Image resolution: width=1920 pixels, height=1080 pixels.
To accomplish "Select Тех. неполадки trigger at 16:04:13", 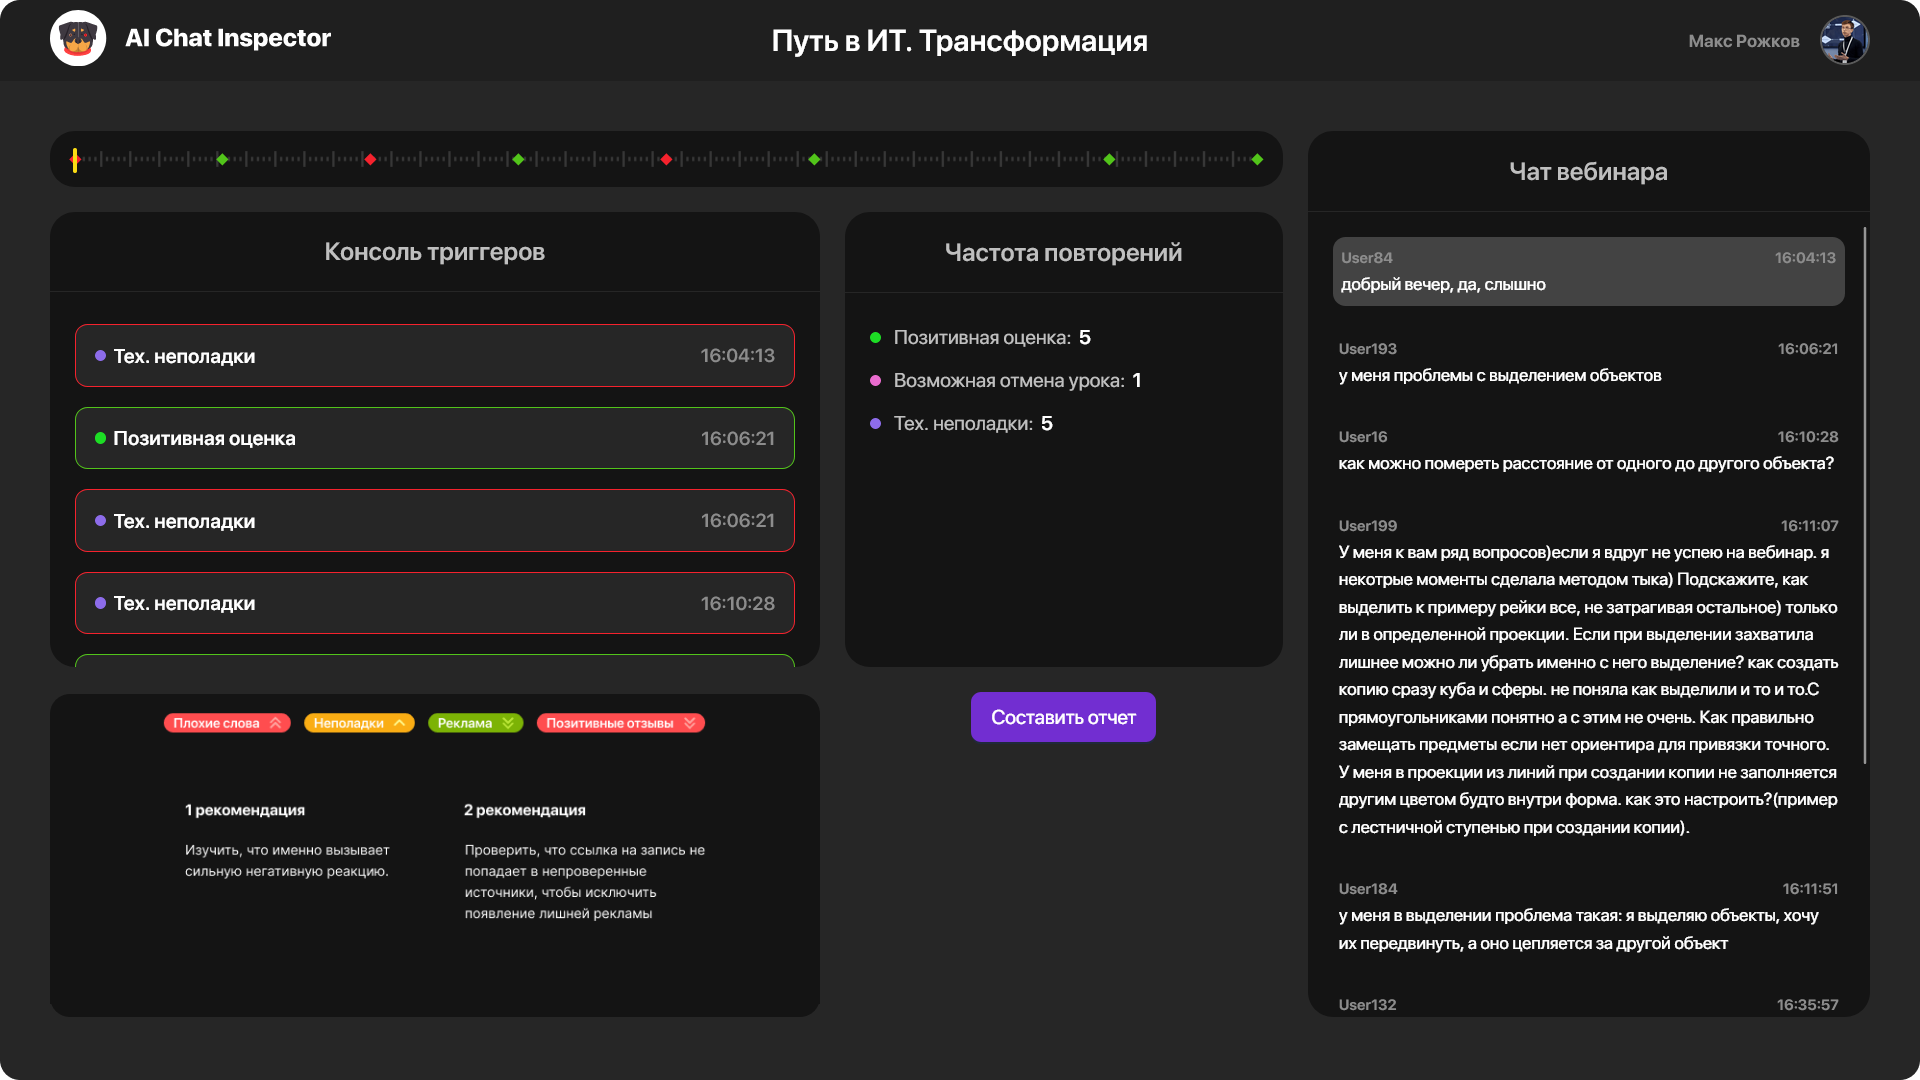I will (x=434, y=356).
